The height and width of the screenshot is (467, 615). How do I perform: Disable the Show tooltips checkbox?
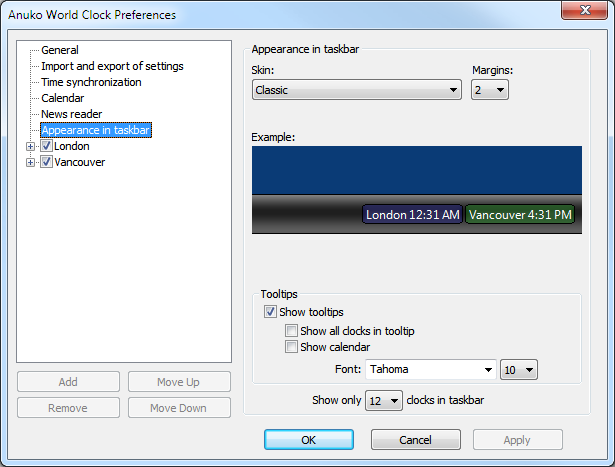tap(271, 312)
